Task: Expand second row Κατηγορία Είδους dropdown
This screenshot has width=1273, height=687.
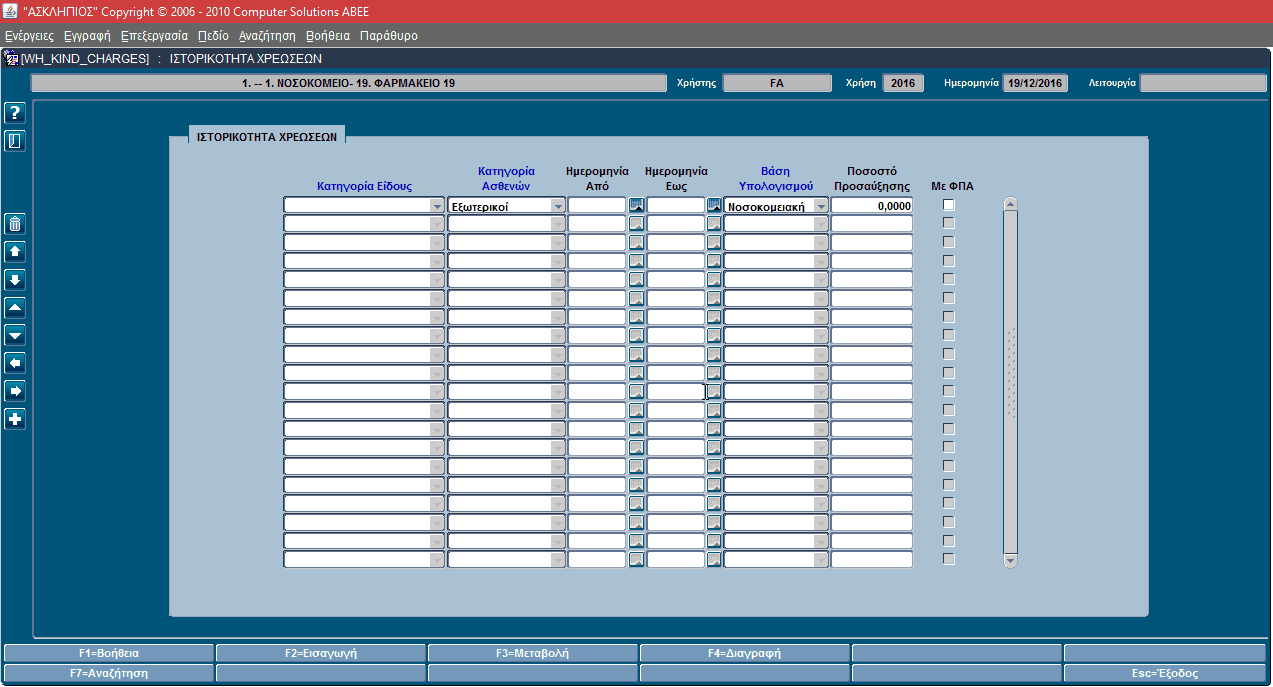Action: coord(436,224)
